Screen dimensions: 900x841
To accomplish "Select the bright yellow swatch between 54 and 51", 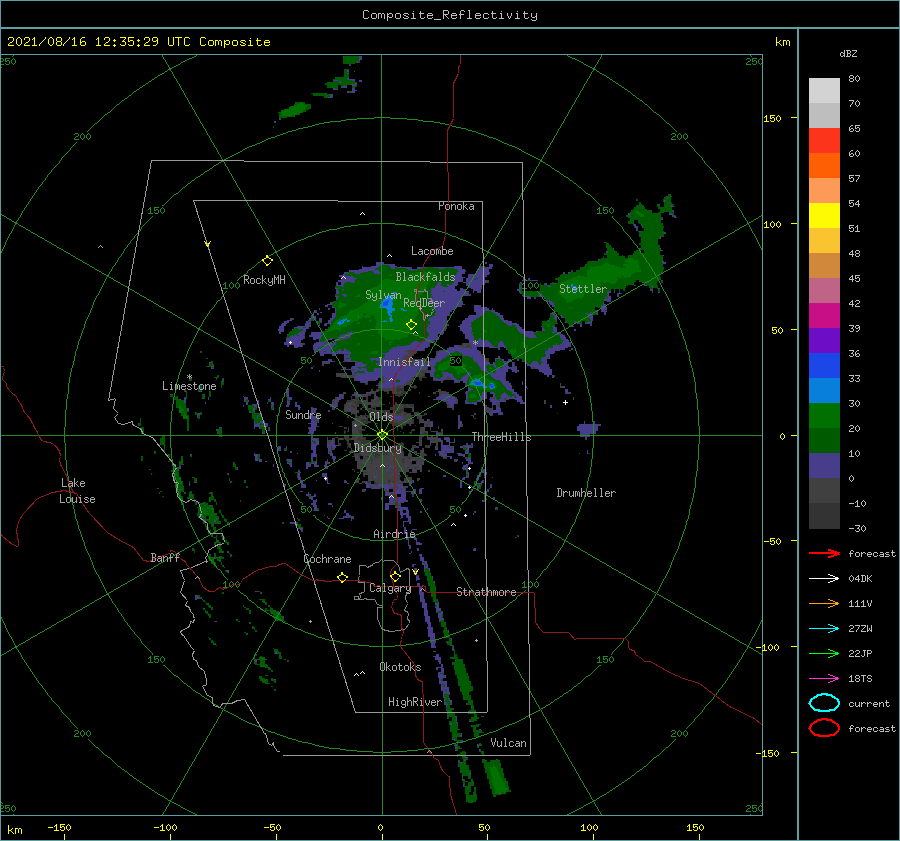I will click(x=824, y=216).
